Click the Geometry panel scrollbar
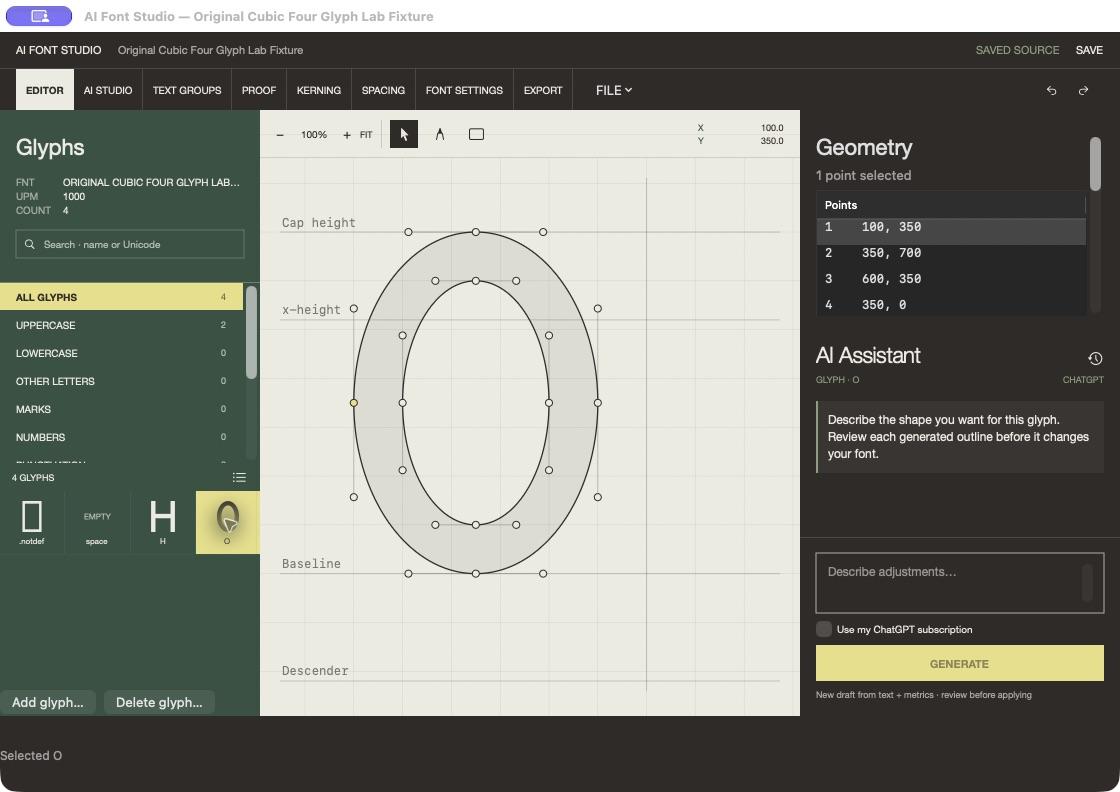 1095,164
